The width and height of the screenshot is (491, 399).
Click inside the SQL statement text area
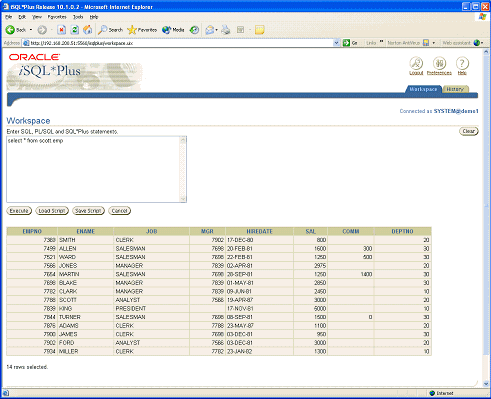[93, 169]
